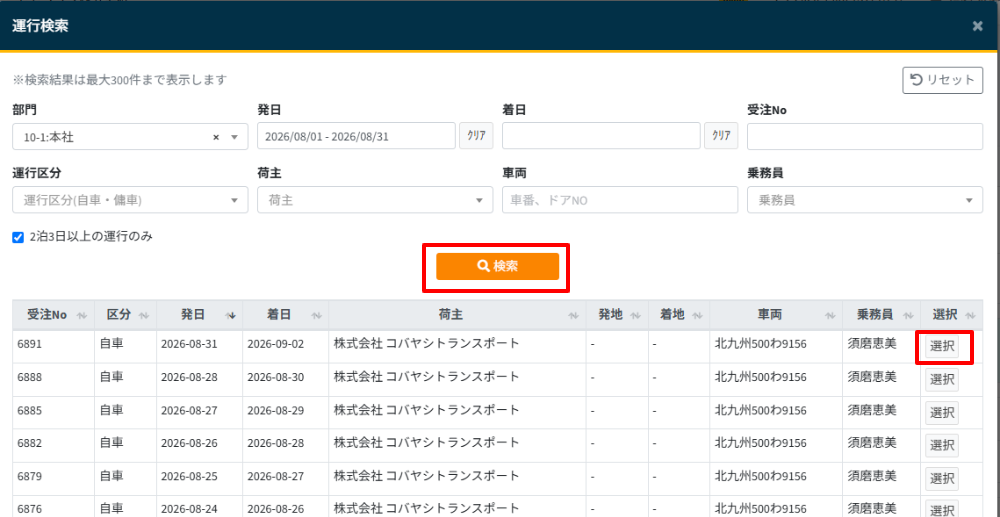The width and height of the screenshot is (1000, 517).
Task: Sort the table by the 発日 column header
Action: pyautogui.click(x=199, y=315)
